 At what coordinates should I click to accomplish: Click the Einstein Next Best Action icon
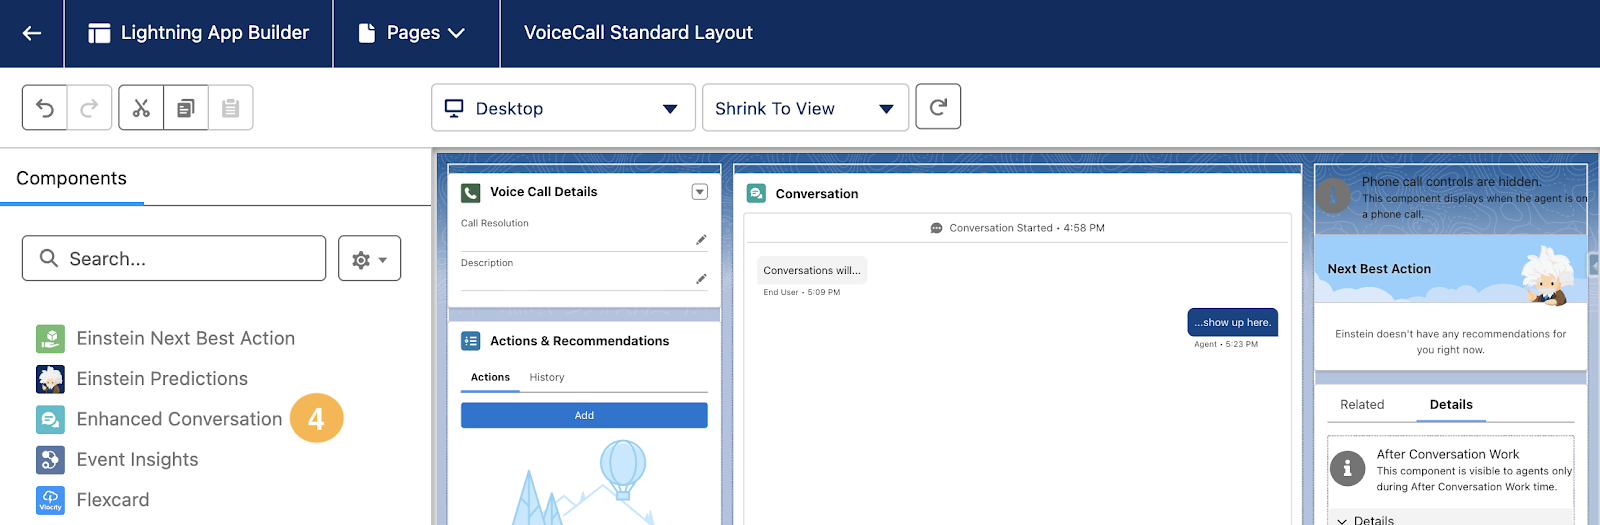tap(50, 339)
